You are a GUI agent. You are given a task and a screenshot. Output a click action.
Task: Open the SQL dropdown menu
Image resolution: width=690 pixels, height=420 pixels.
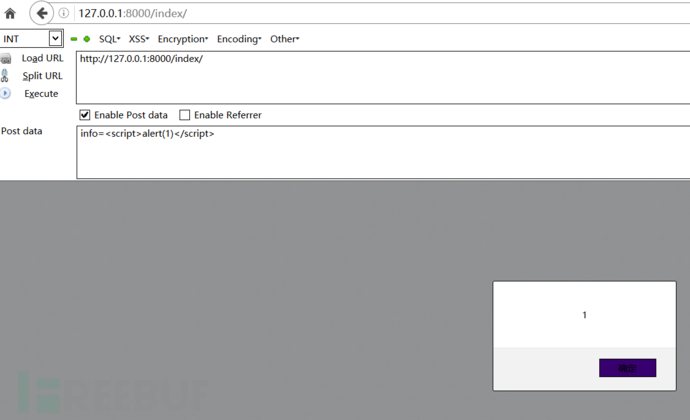tap(110, 39)
